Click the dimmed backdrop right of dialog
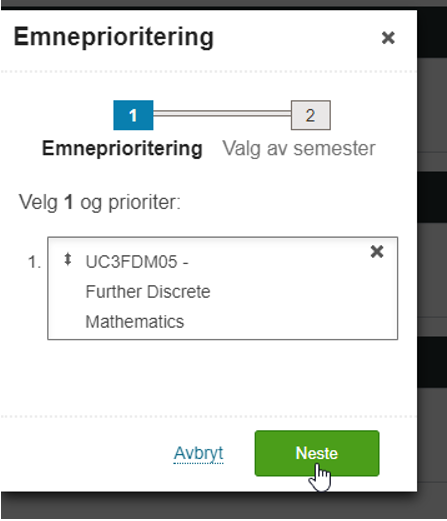Screen dimensions: 447x521 click(432, 267)
